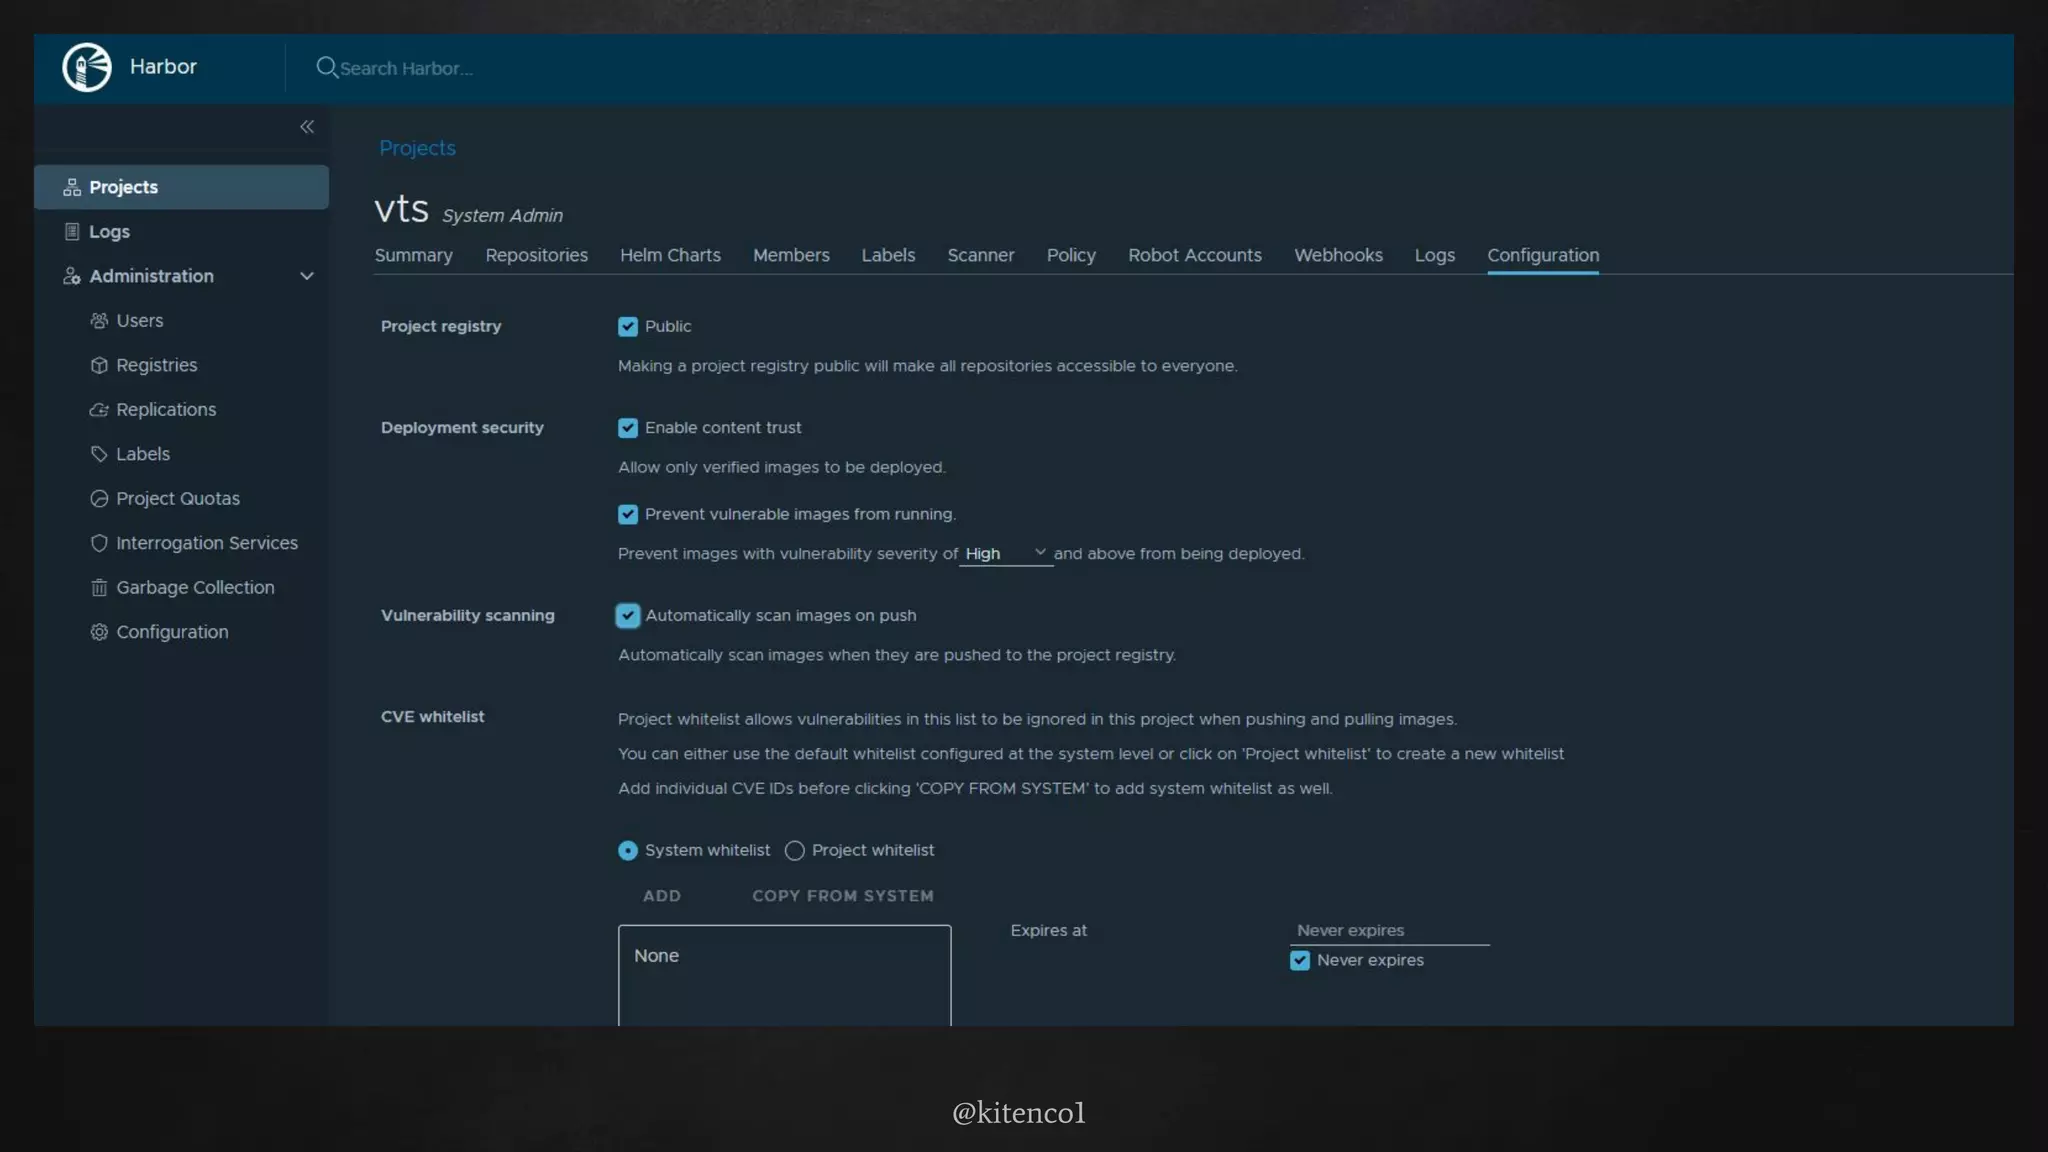Uncheck the Public project registry checkbox

click(628, 327)
